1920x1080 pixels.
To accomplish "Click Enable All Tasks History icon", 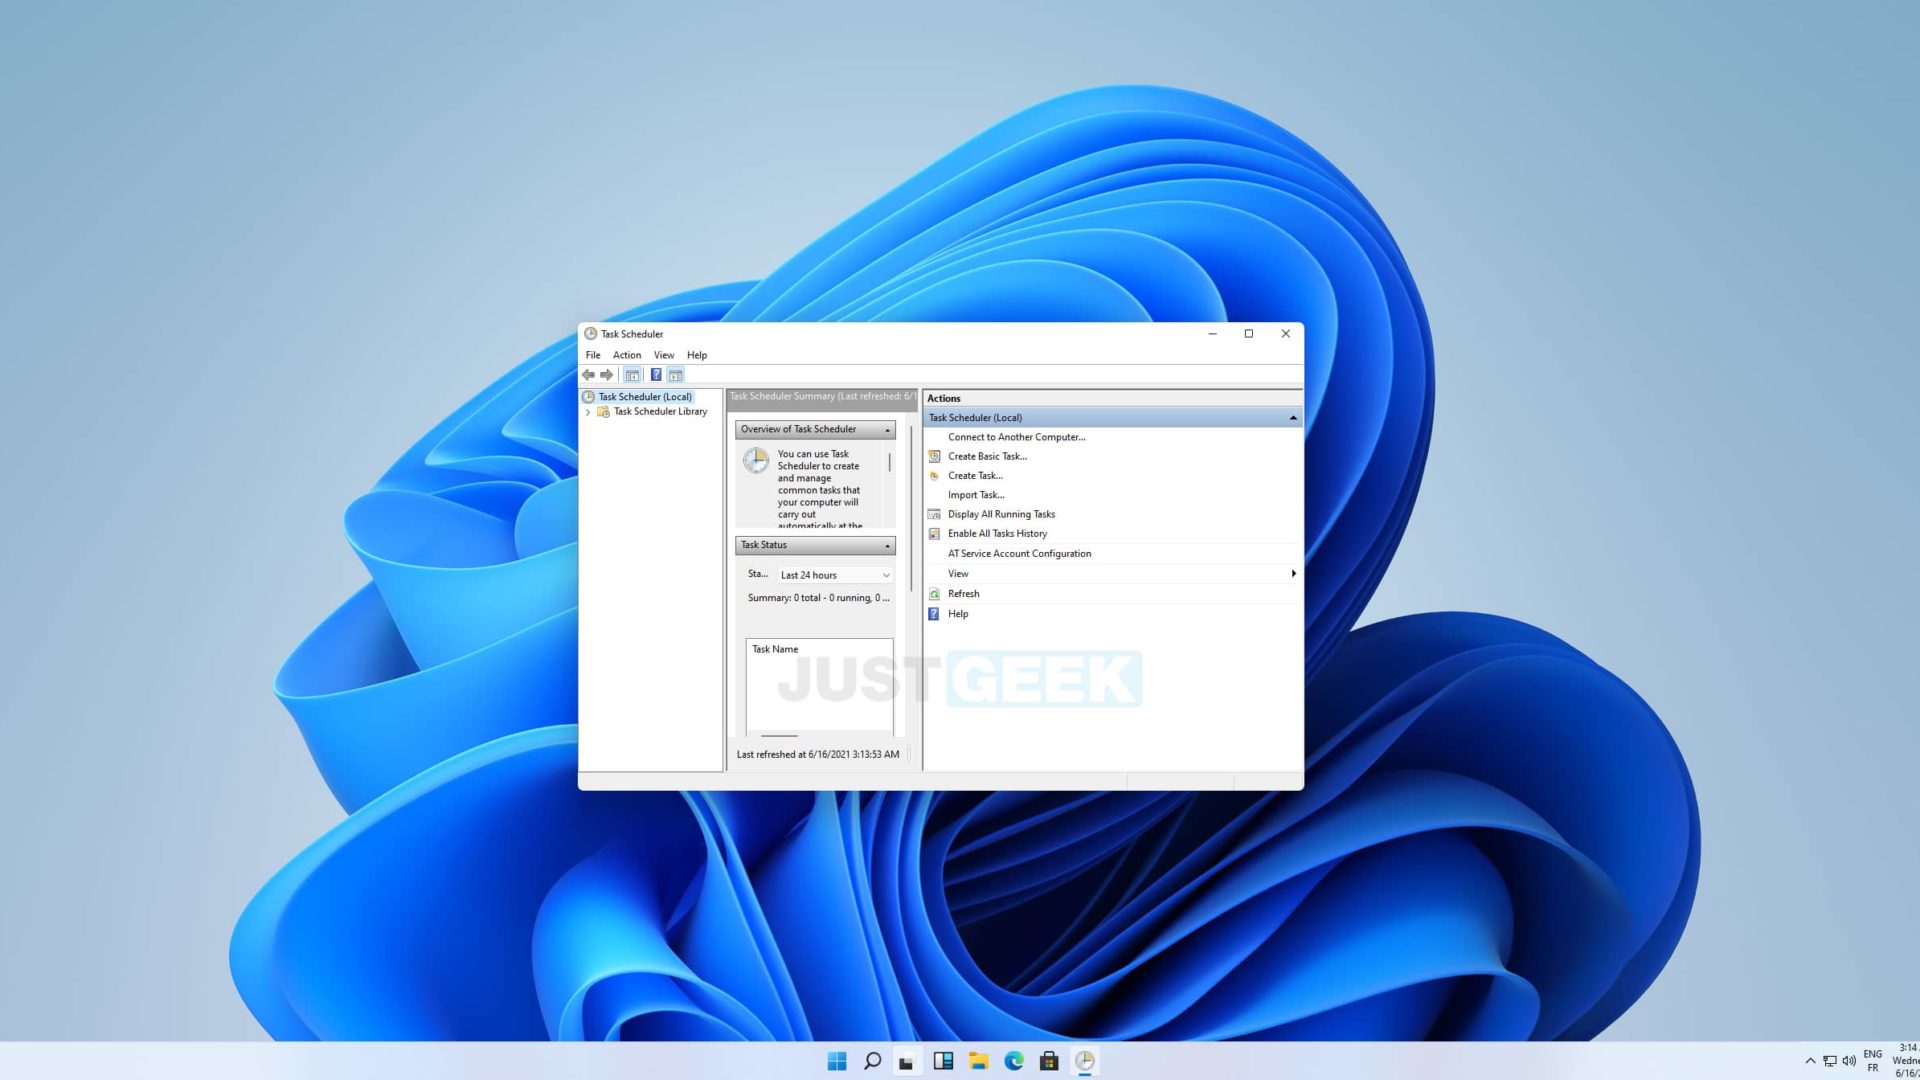I will pyautogui.click(x=934, y=534).
